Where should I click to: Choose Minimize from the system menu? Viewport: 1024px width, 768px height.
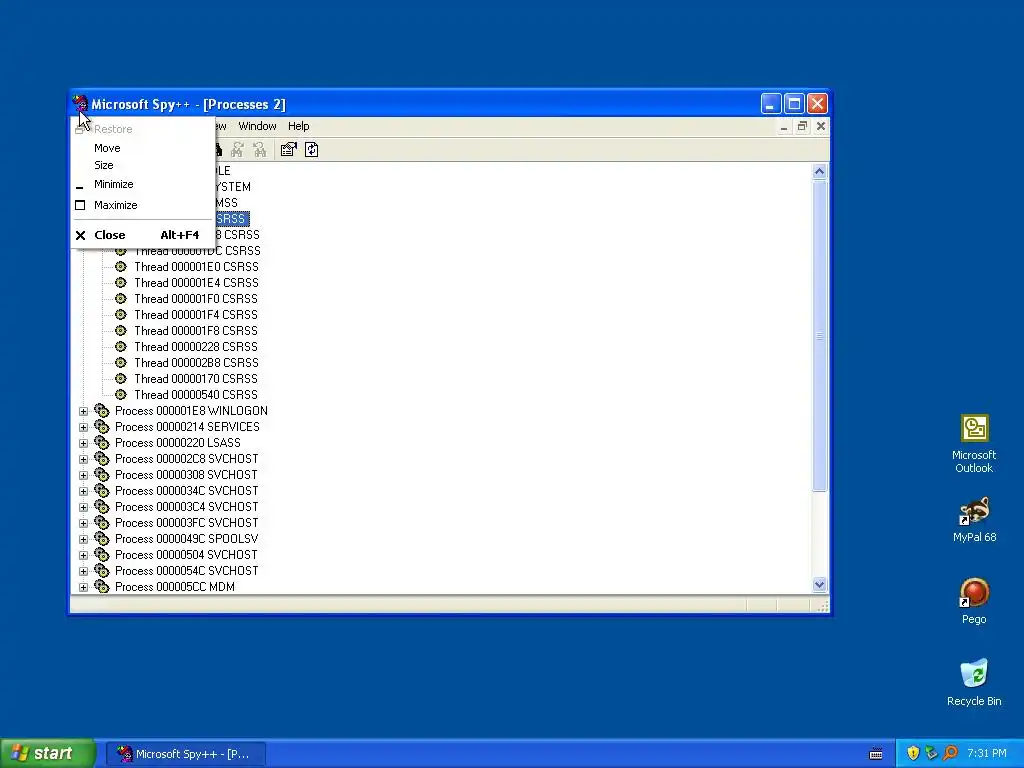click(142, 184)
